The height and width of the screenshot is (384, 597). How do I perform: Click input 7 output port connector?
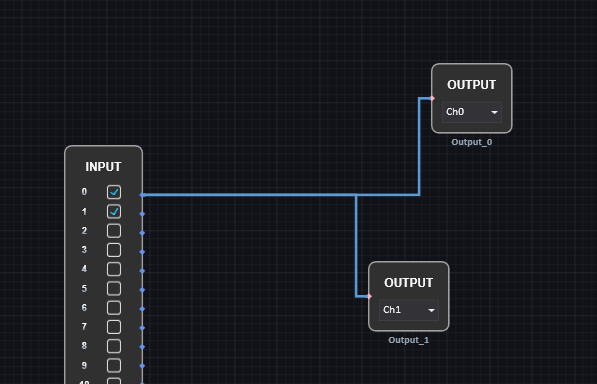[x=142, y=328]
